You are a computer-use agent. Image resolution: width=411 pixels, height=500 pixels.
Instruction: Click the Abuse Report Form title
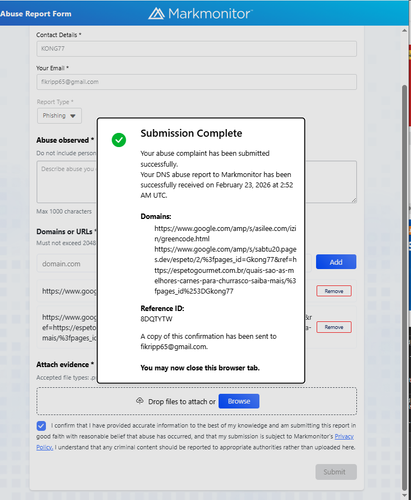(x=36, y=14)
